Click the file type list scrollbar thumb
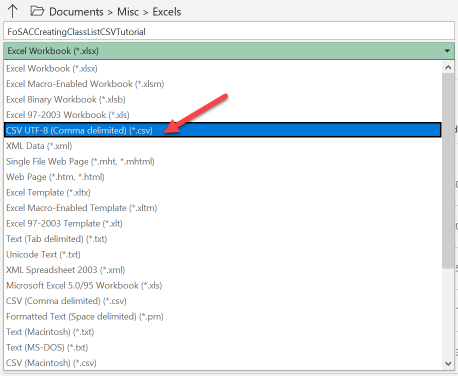The image size is (458, 376). tap(448, 171)
